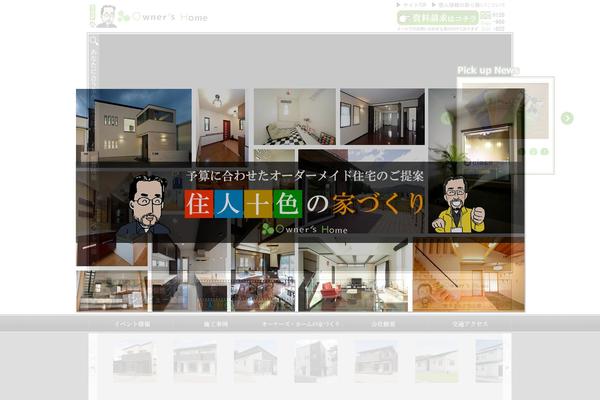Show previous Pick up News slide arrow
The image size is (600, 400).
pos(446,118)
